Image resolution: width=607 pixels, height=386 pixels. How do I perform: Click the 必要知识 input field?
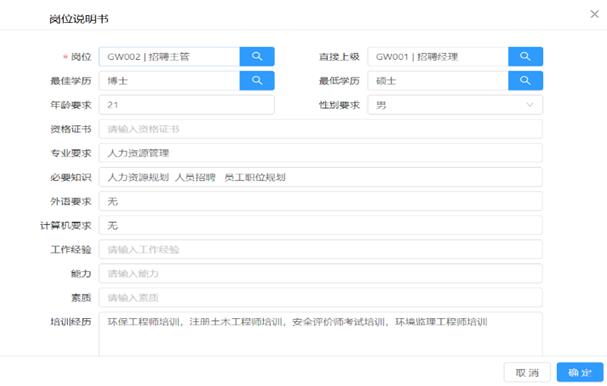tap(321, 177)
